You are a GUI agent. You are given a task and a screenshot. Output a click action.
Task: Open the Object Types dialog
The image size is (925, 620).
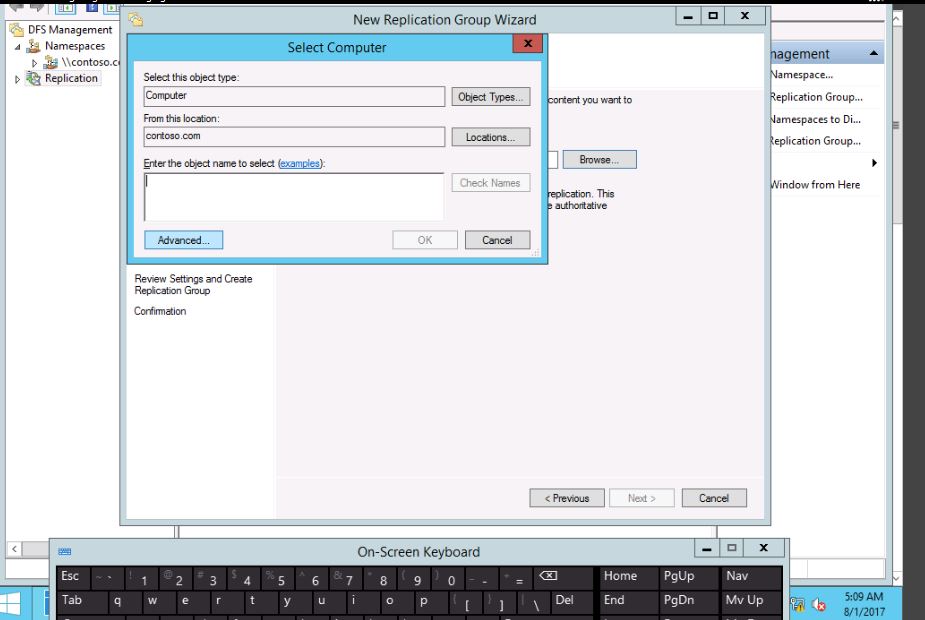490,97
